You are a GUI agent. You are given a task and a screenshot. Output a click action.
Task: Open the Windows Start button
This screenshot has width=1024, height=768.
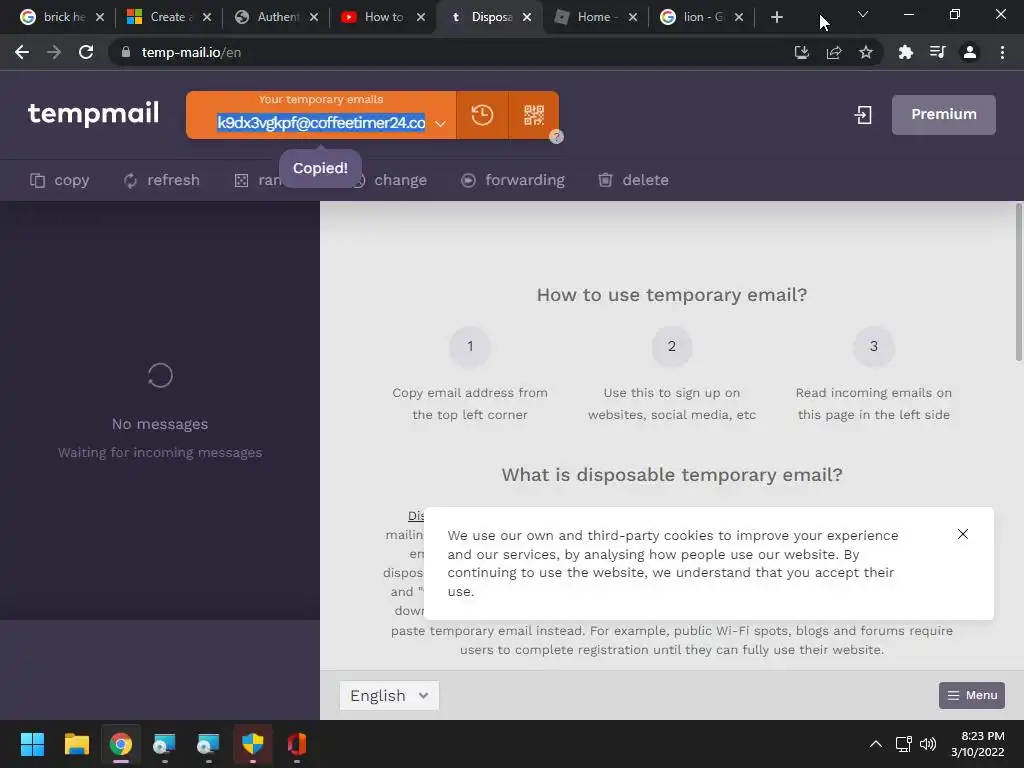click(x=32, y=744)
